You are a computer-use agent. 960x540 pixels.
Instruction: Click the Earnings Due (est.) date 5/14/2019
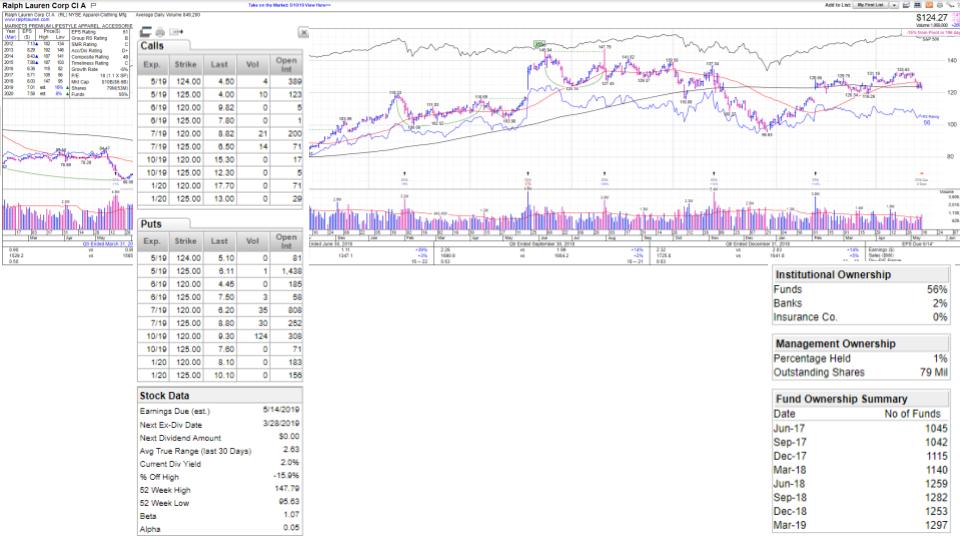[x=281, y=410]
